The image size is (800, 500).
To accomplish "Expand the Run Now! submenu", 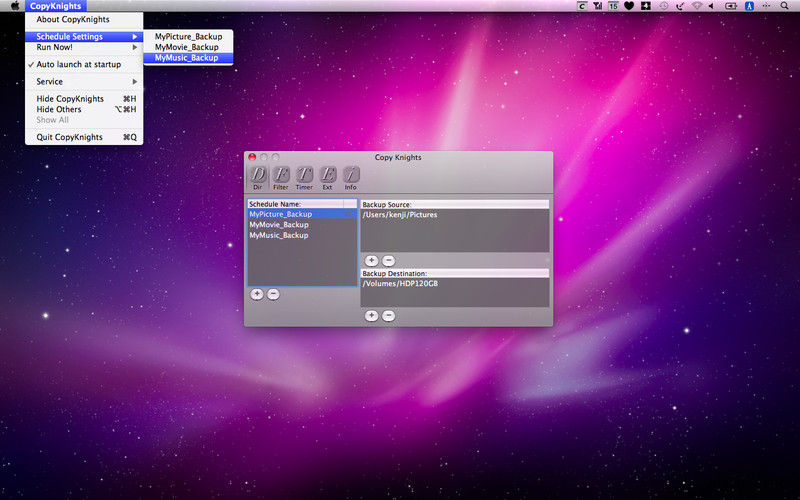I will tap(84, 47).
